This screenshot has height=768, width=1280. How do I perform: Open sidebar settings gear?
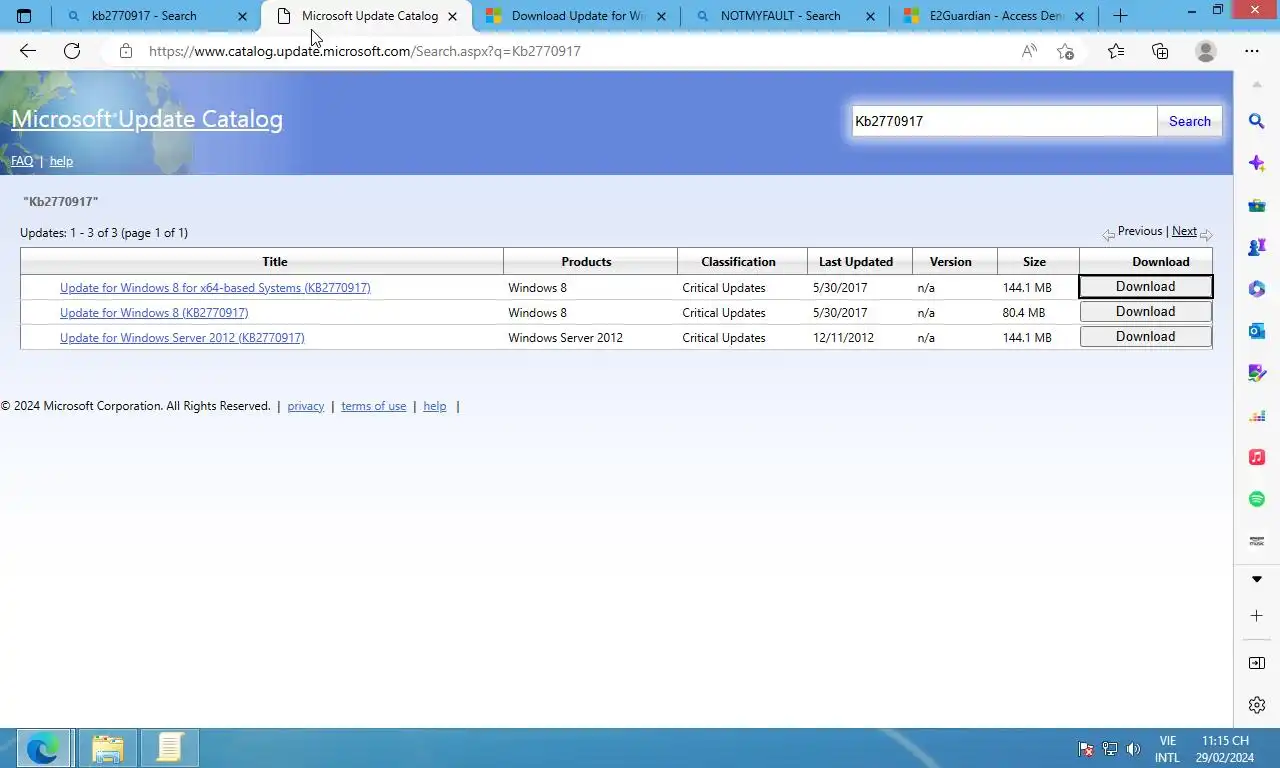1257,705
